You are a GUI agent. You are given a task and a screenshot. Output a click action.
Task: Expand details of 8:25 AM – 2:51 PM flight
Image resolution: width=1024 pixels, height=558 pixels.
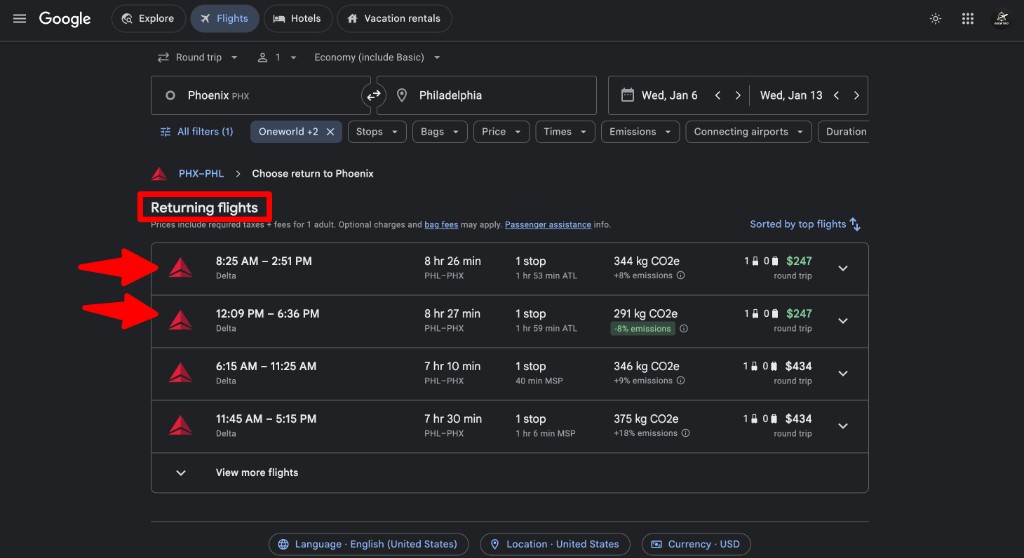point(843,269)
